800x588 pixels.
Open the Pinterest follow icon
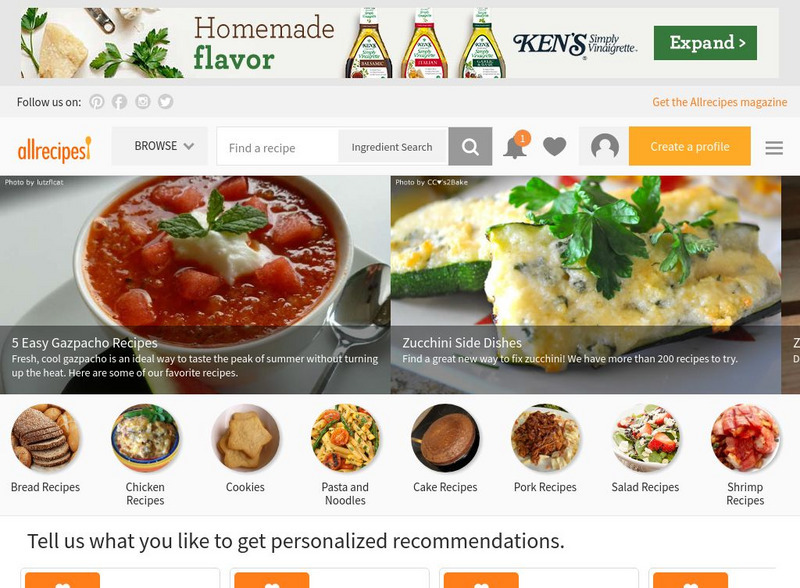[96, 102]
